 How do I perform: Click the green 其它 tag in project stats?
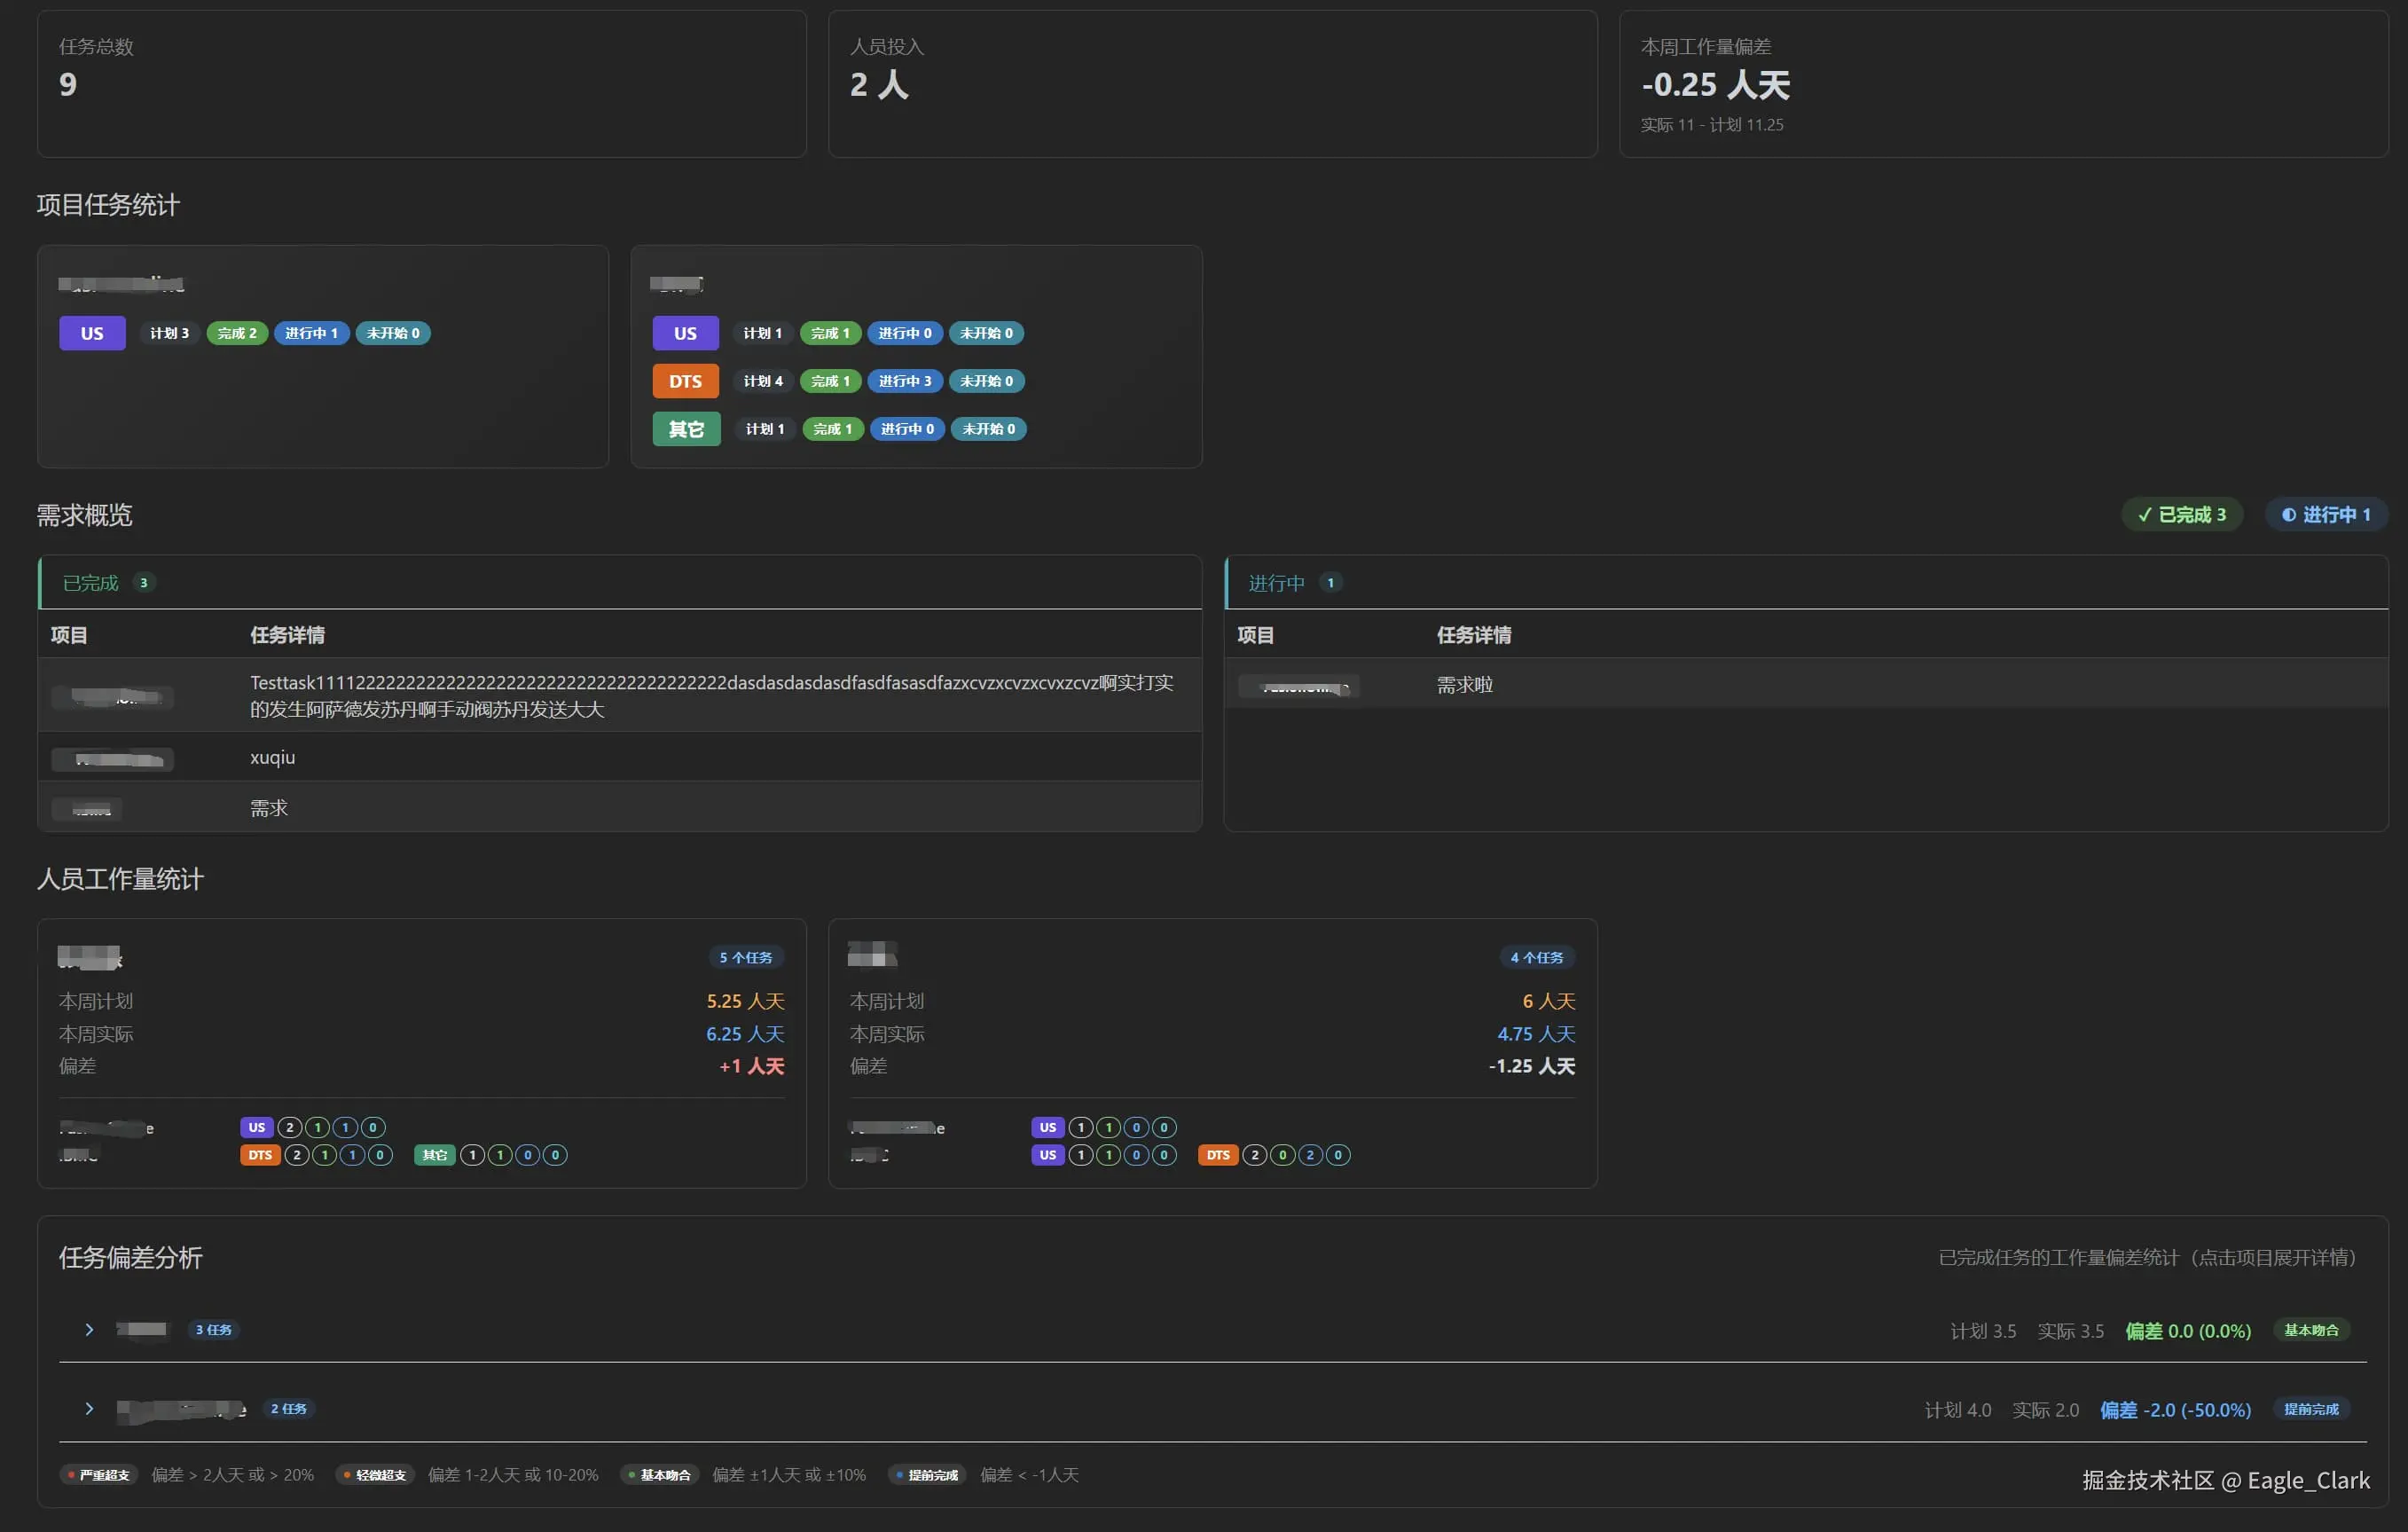(x=686, y=429)
